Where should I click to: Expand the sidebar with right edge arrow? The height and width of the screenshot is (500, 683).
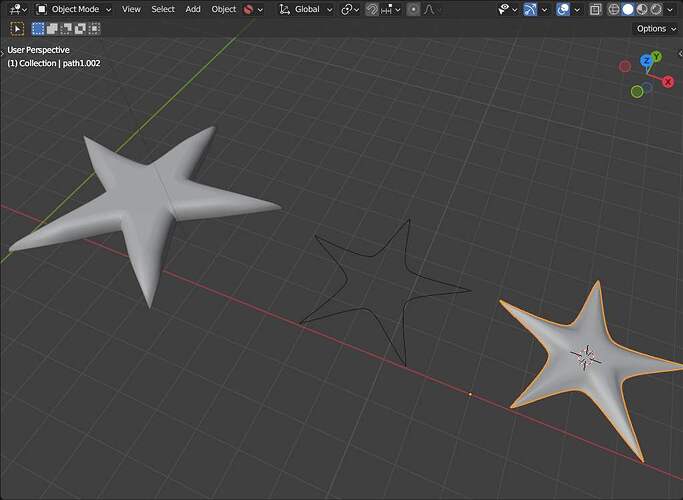coord(680,54)
